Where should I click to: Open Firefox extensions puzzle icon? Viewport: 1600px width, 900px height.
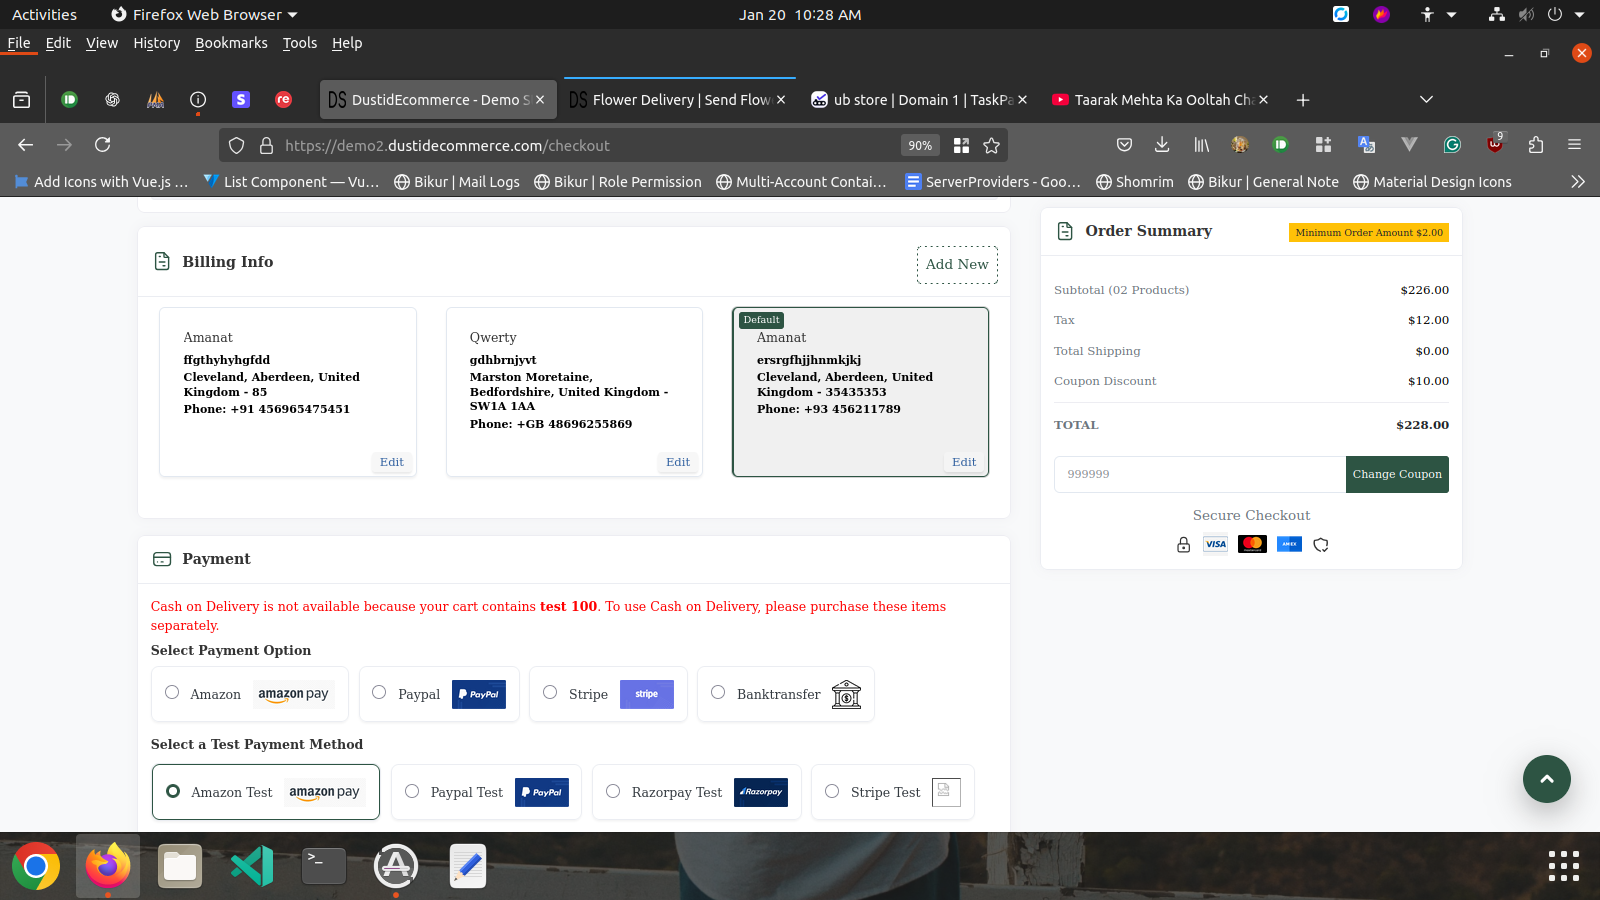point(1535,145)
